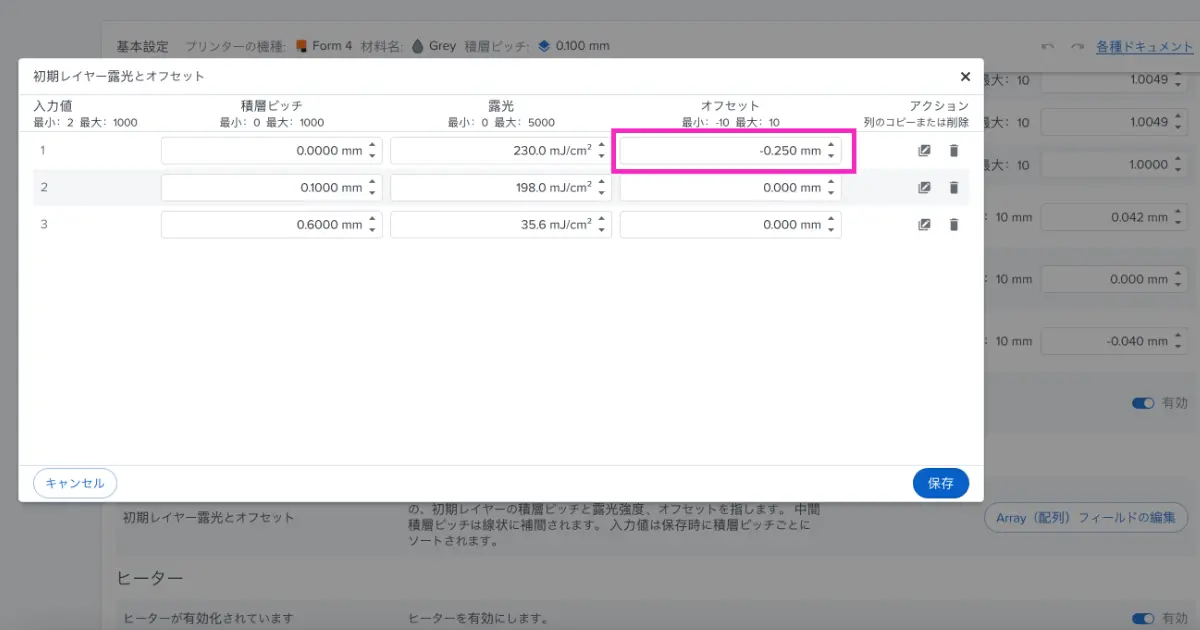The image size is (1200, 630).
Task: Increase row 3 オフセット with stepper up arrow
Action: coord(831,220)
